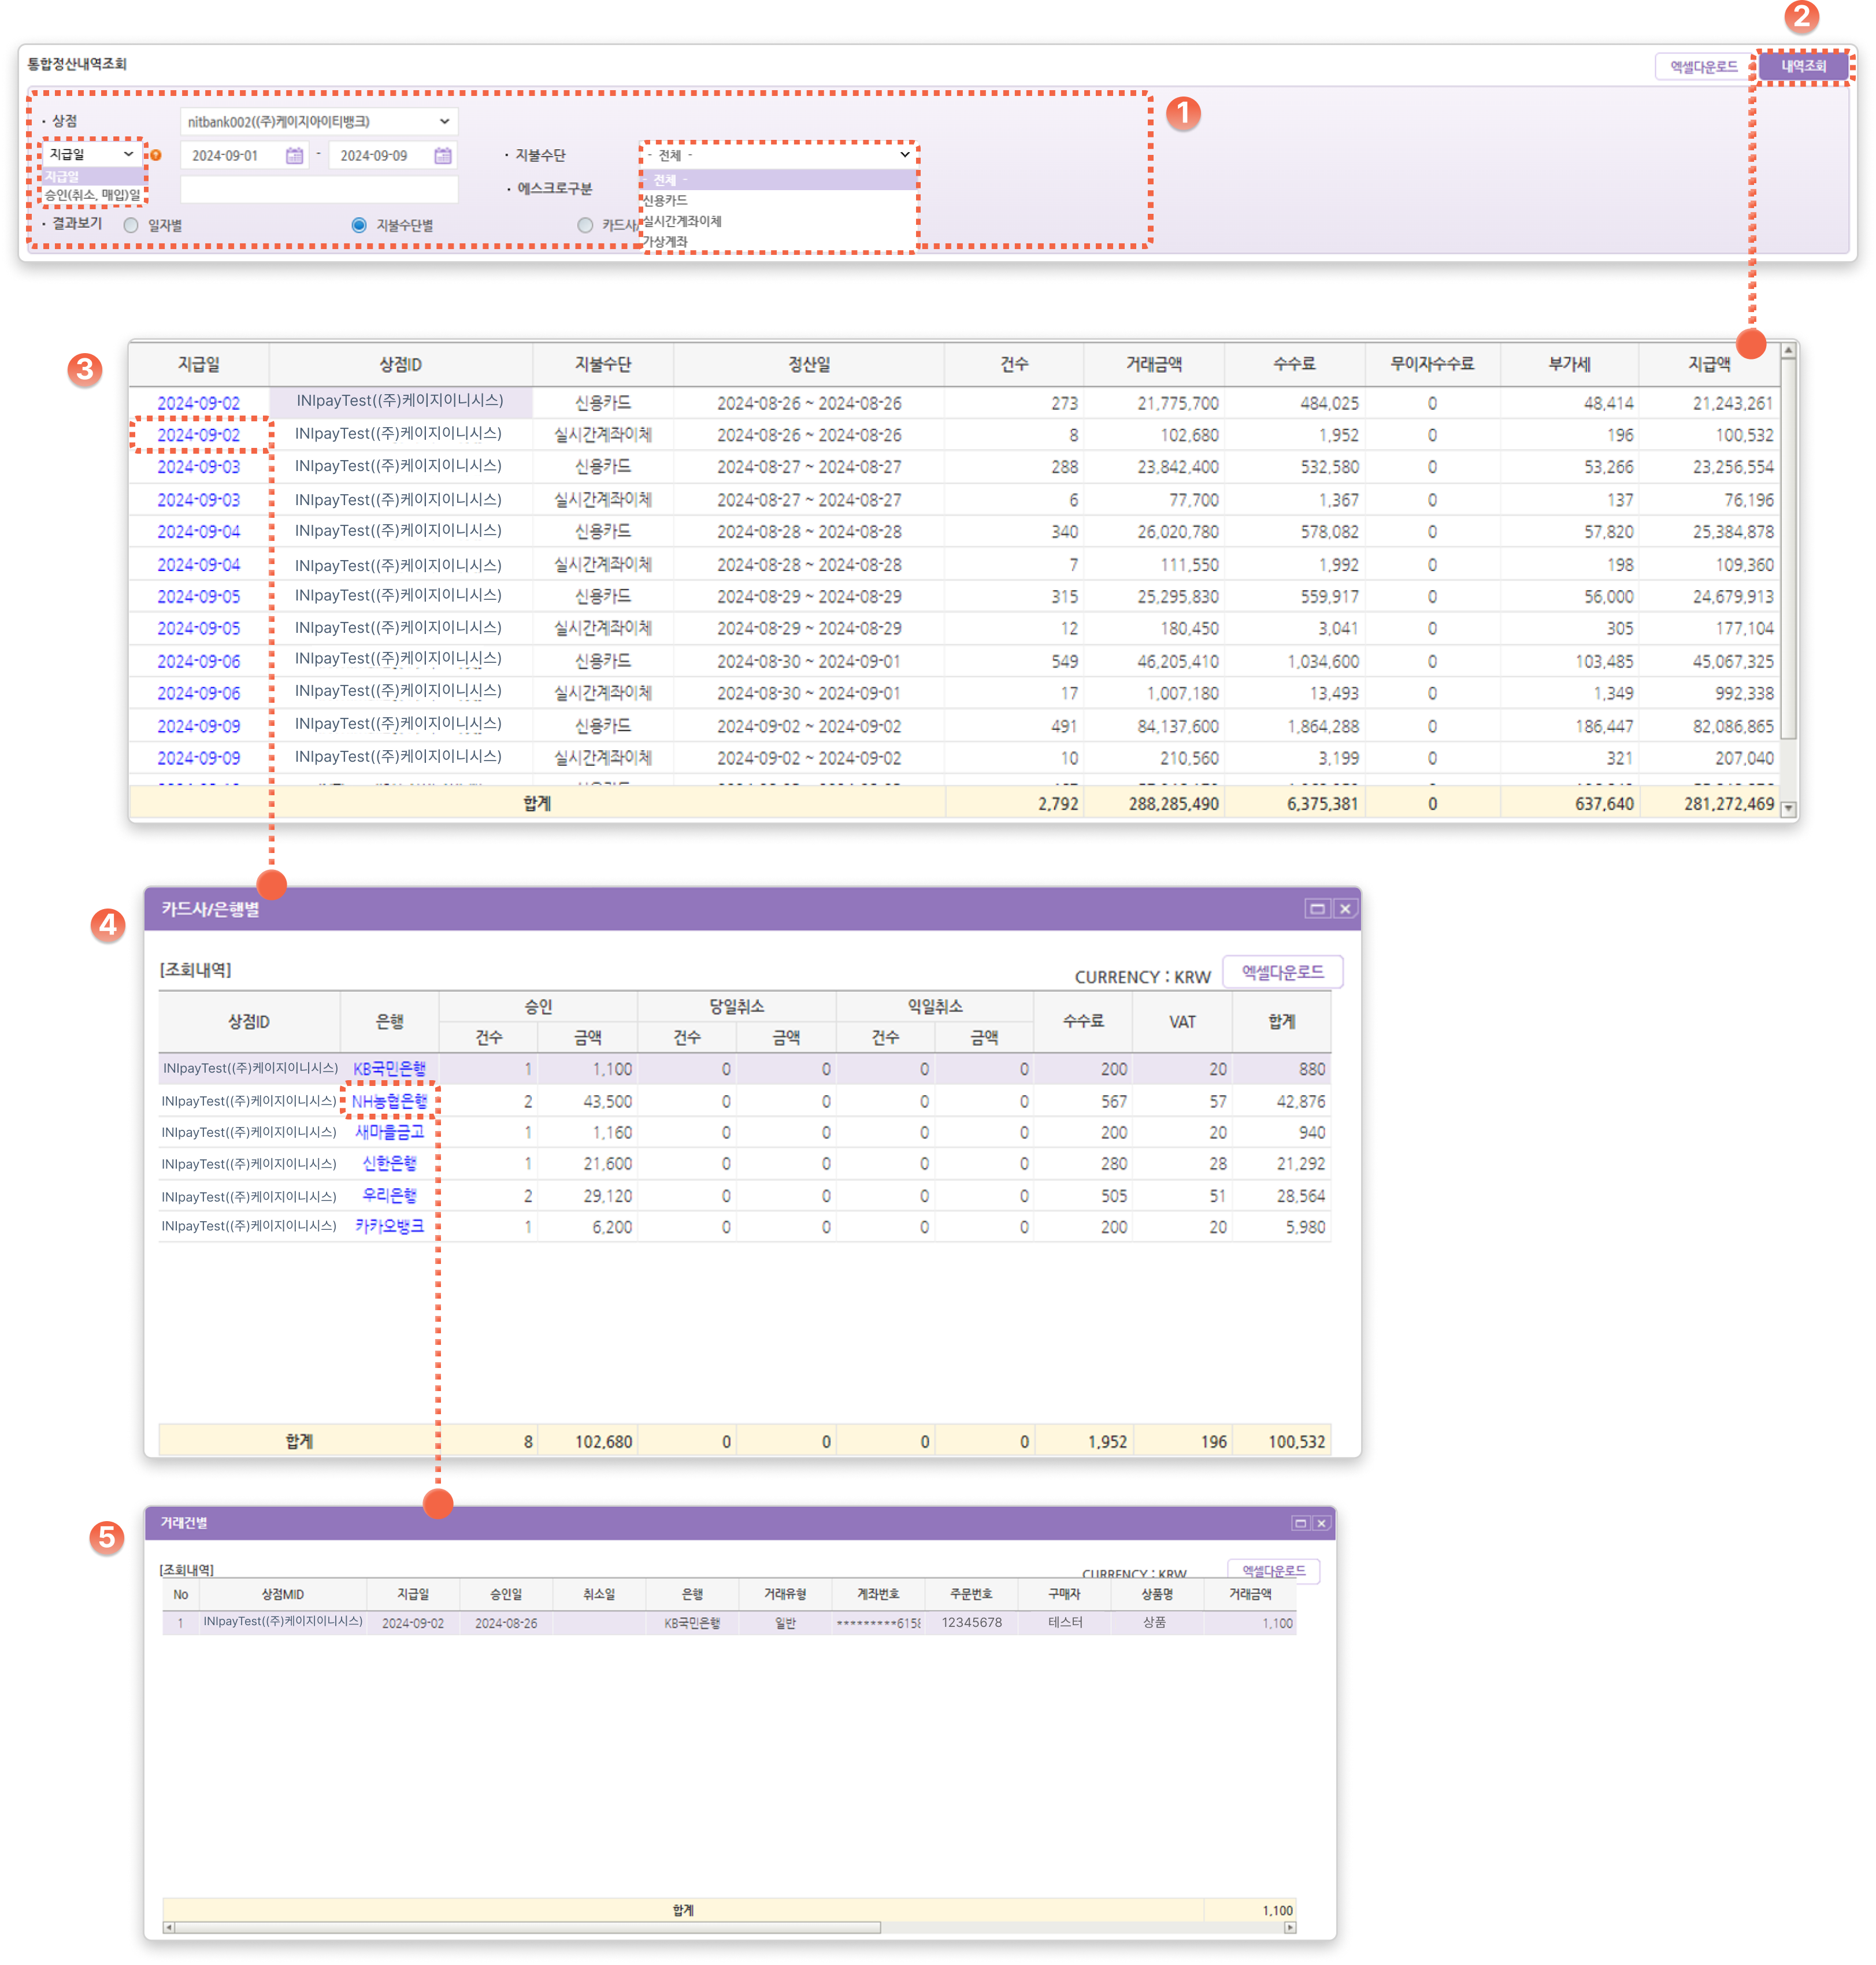Screen dimensions: 1876x1965
Task: Choose 지급일 option in date-type list
Action: pos(93,177)
